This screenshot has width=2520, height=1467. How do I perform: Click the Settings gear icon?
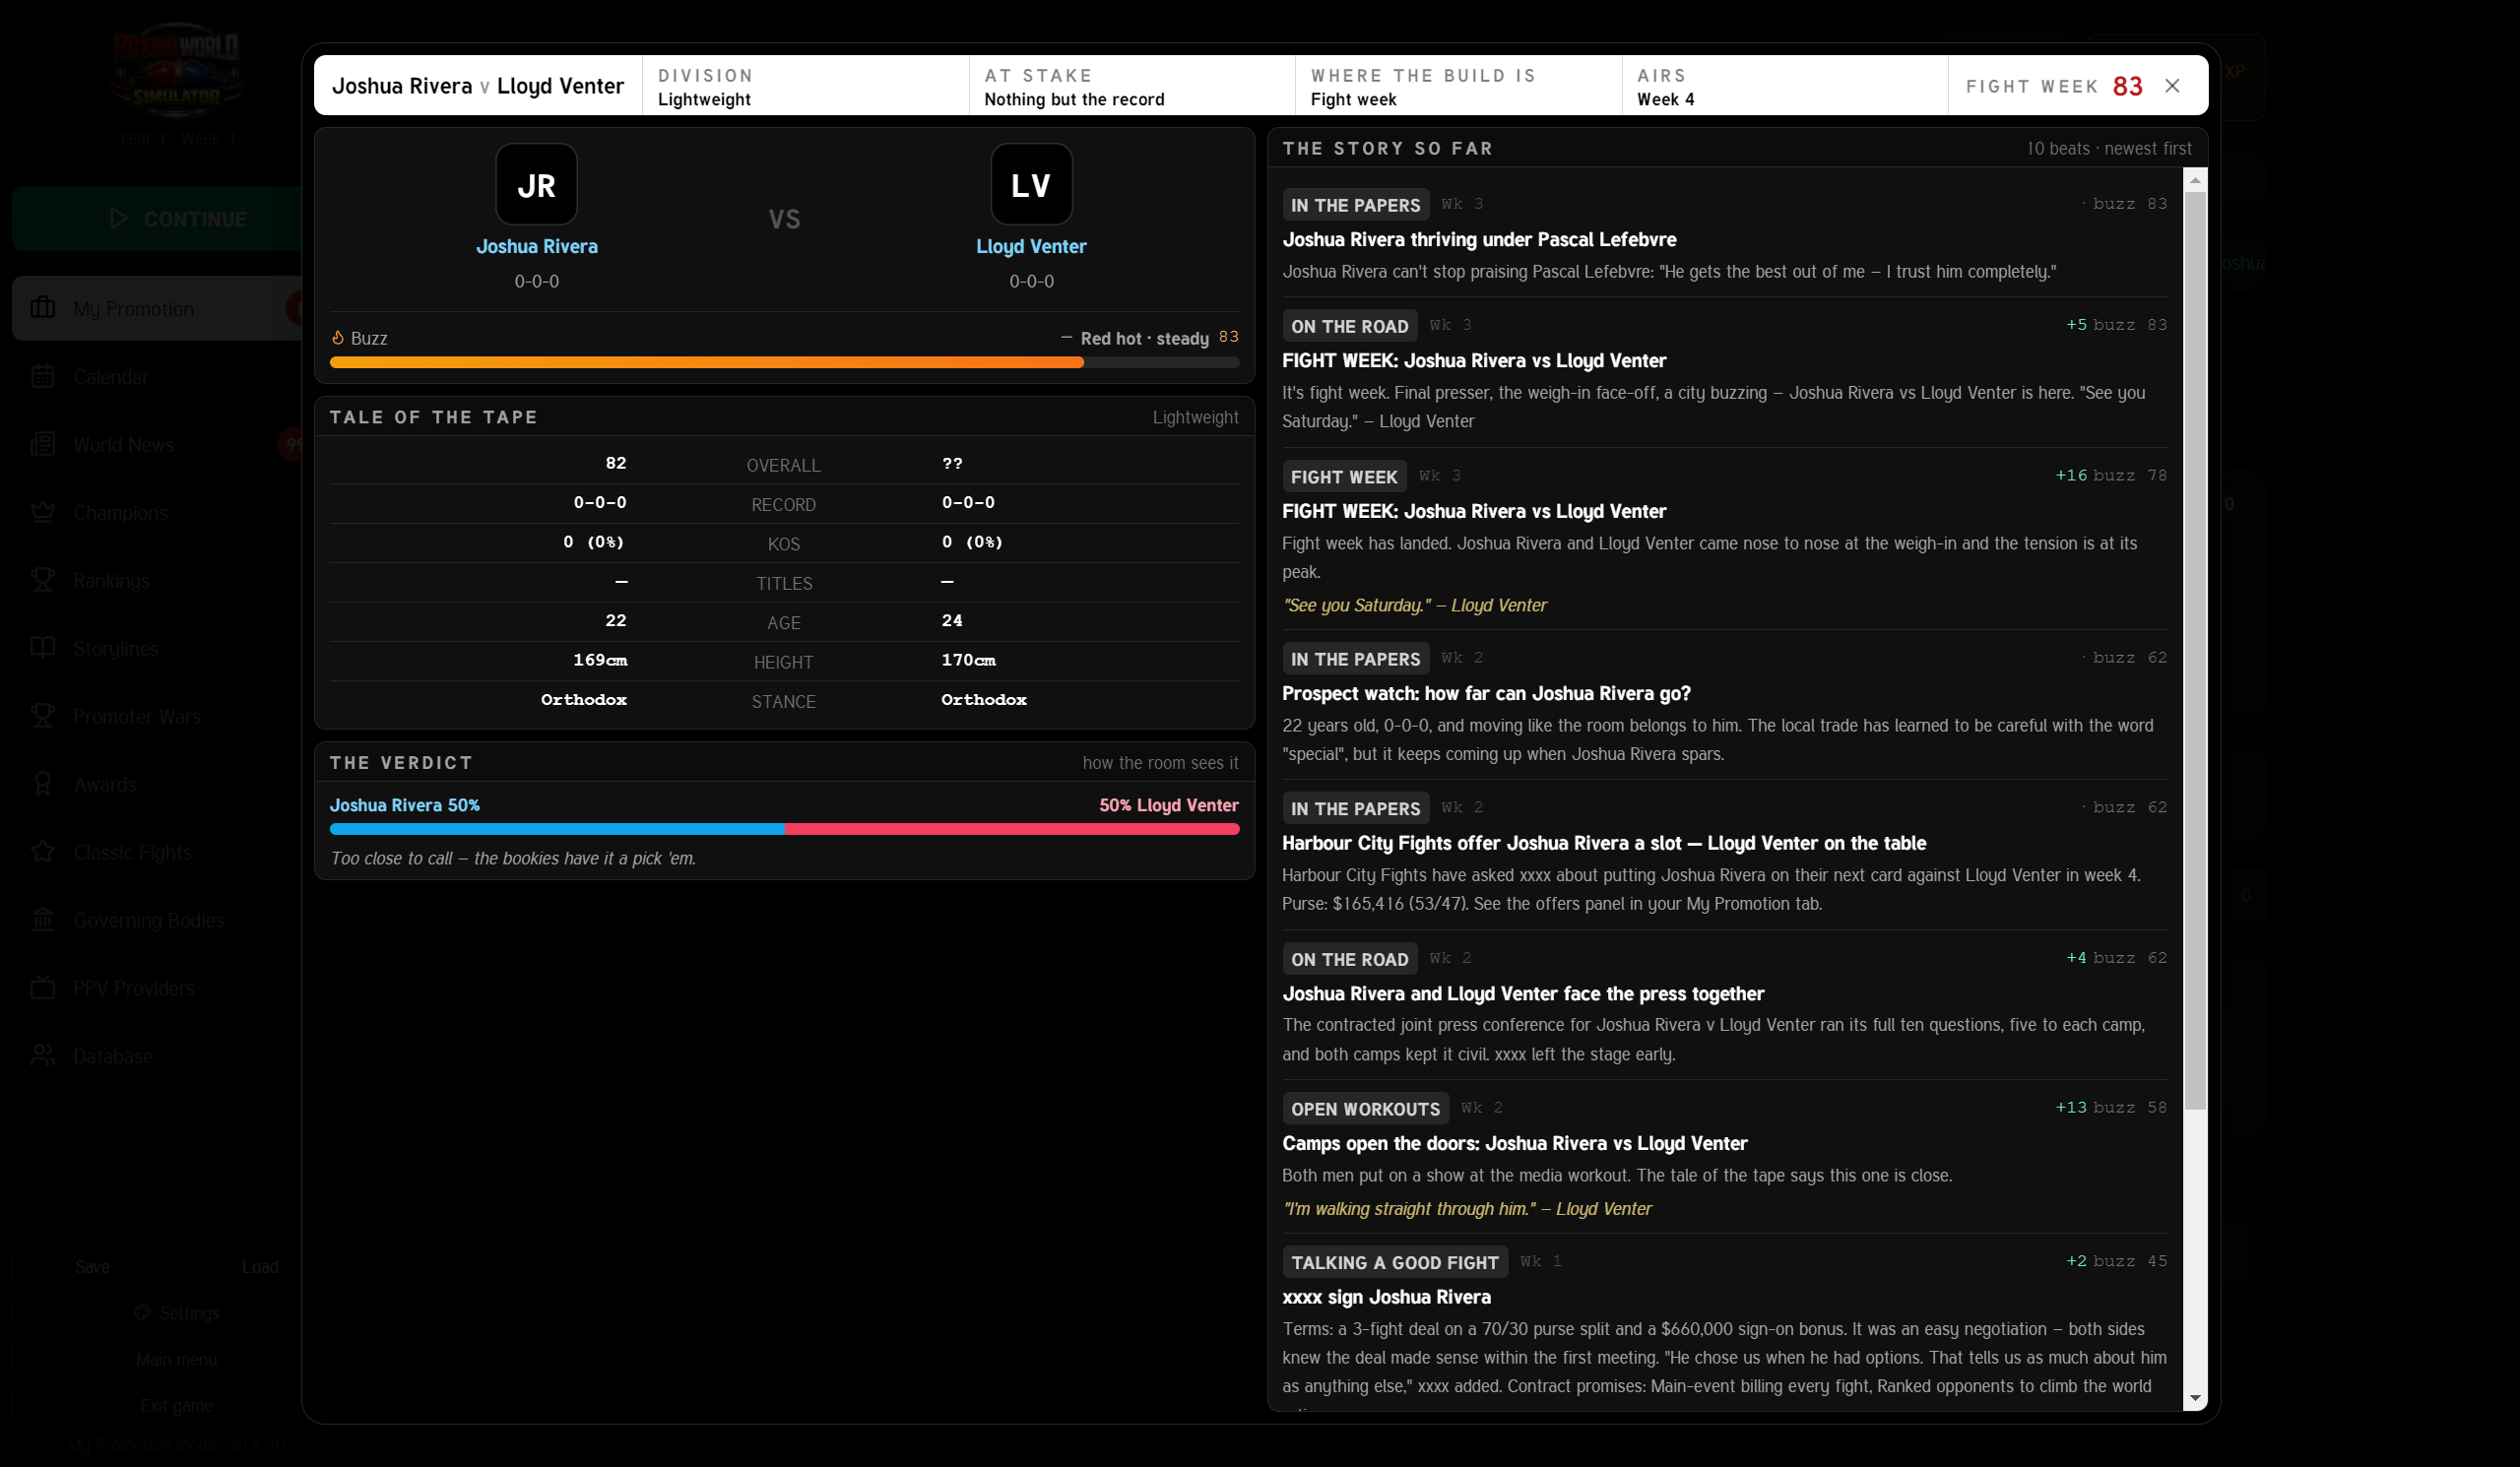pos(143,1313)
